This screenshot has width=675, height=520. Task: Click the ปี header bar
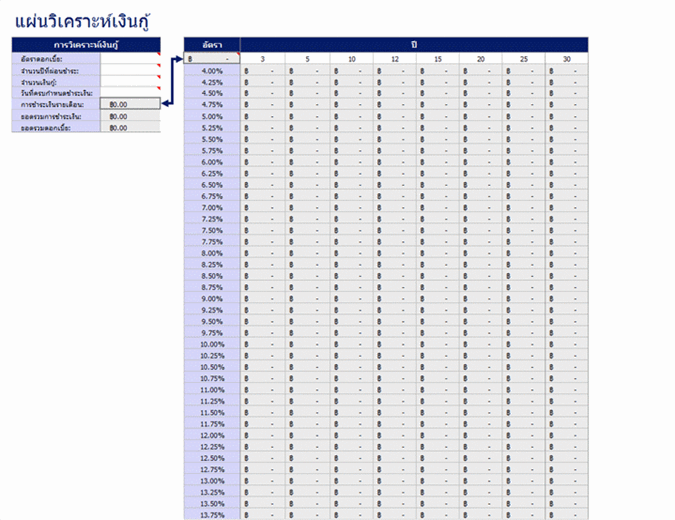pyautogui.click(x=414, y=45)
